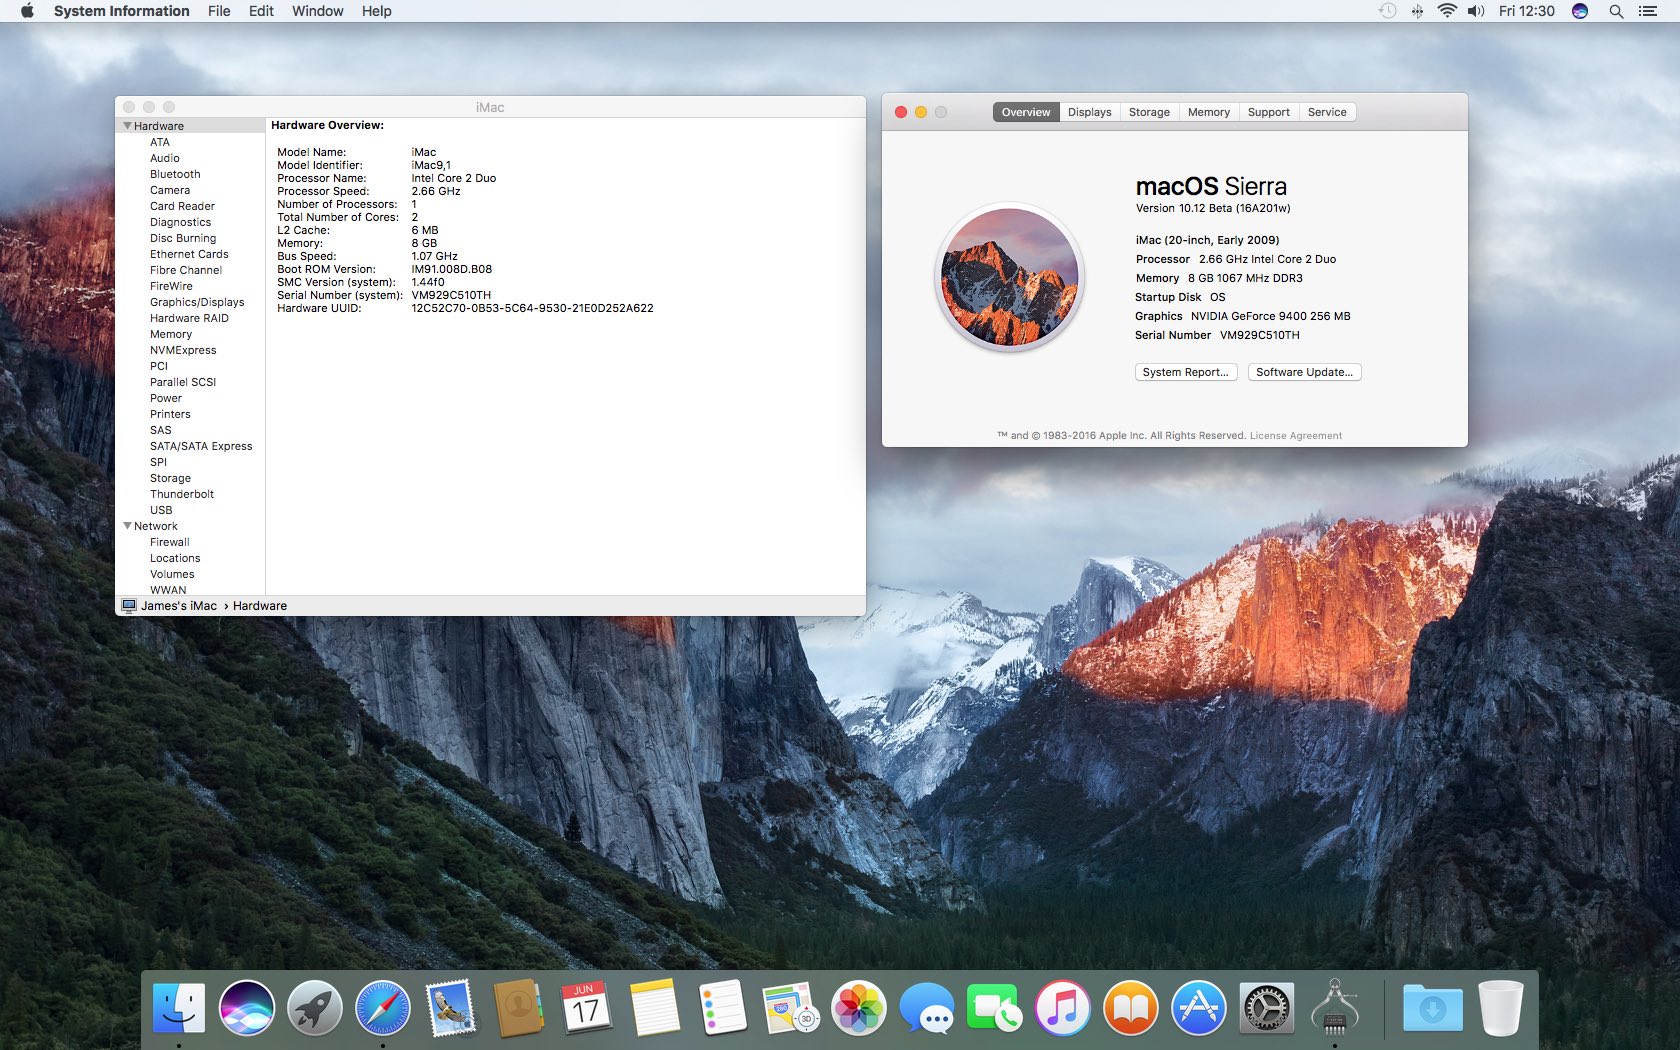Select Firewall under Network
The image size is (1680, 1050).
point(170,542)
